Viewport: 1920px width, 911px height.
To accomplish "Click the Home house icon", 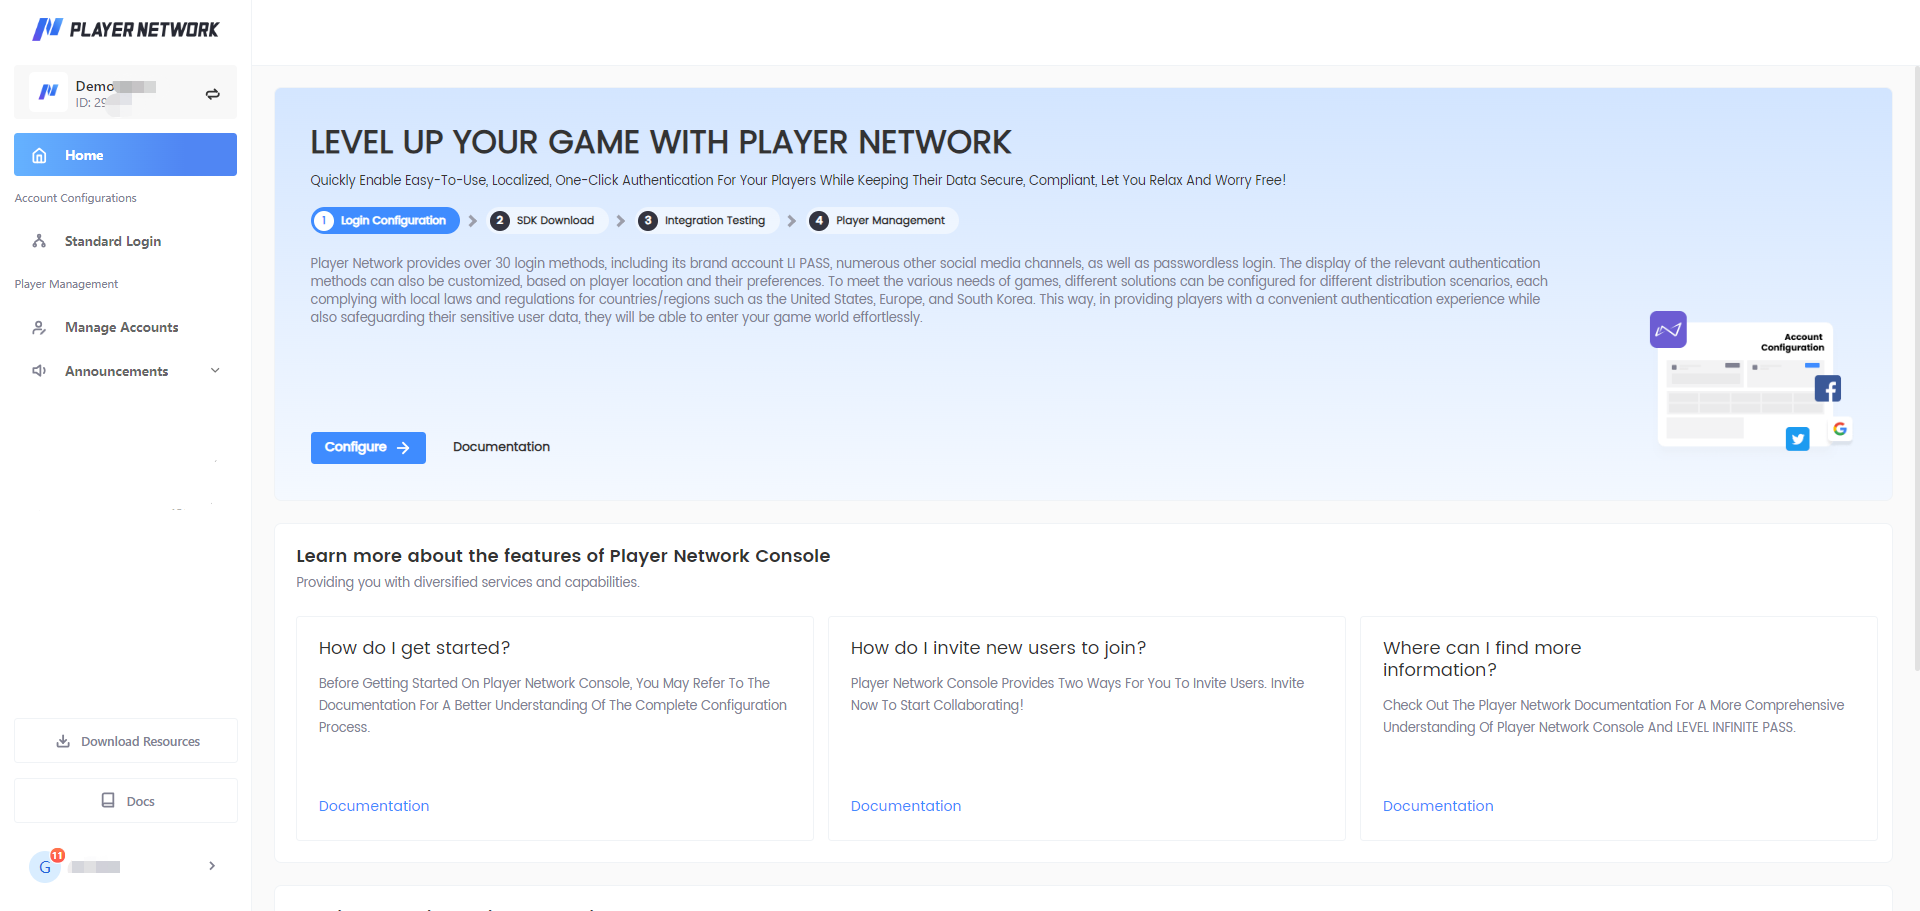I will [40, 156].
